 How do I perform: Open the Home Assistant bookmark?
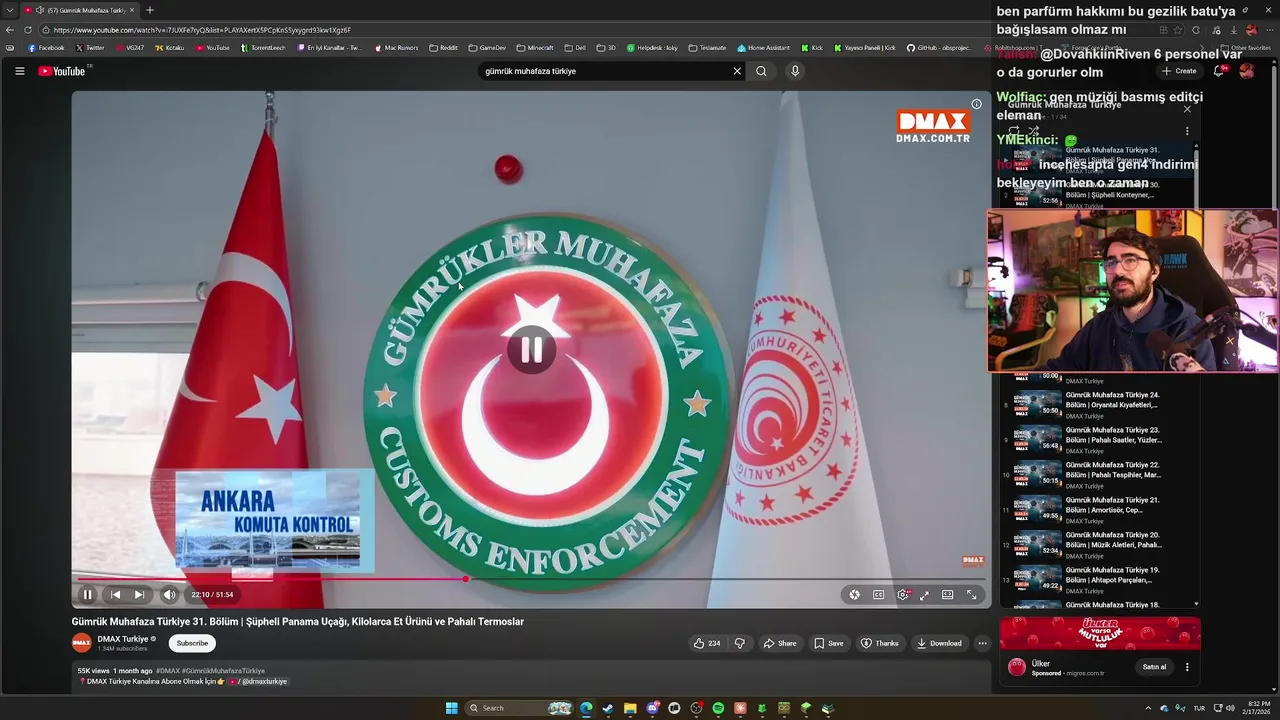coord(763,47)
